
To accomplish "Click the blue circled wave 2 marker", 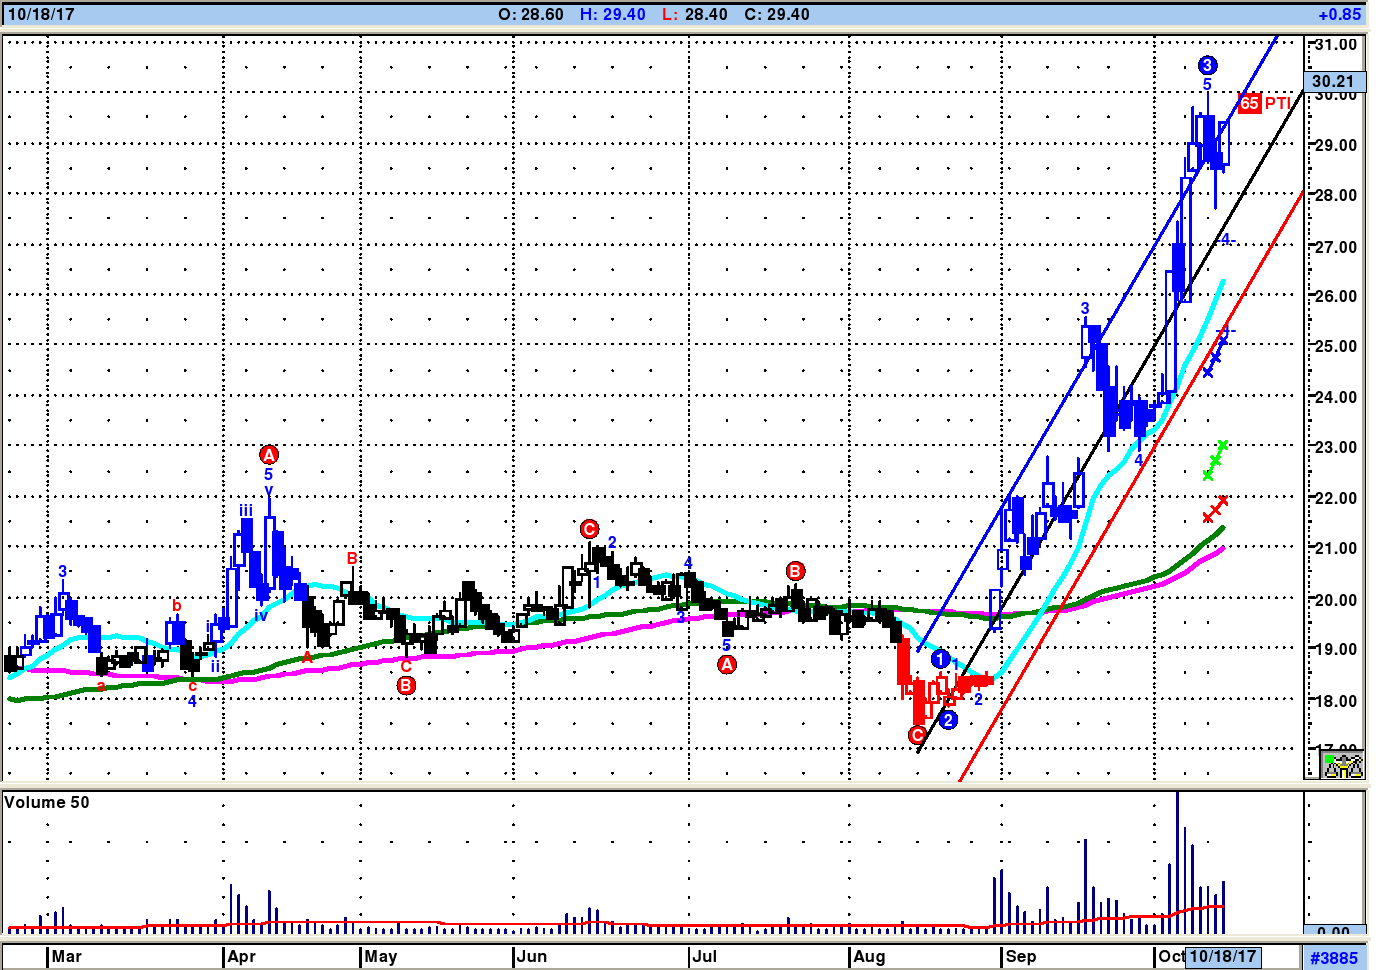I will coord(948,719).
